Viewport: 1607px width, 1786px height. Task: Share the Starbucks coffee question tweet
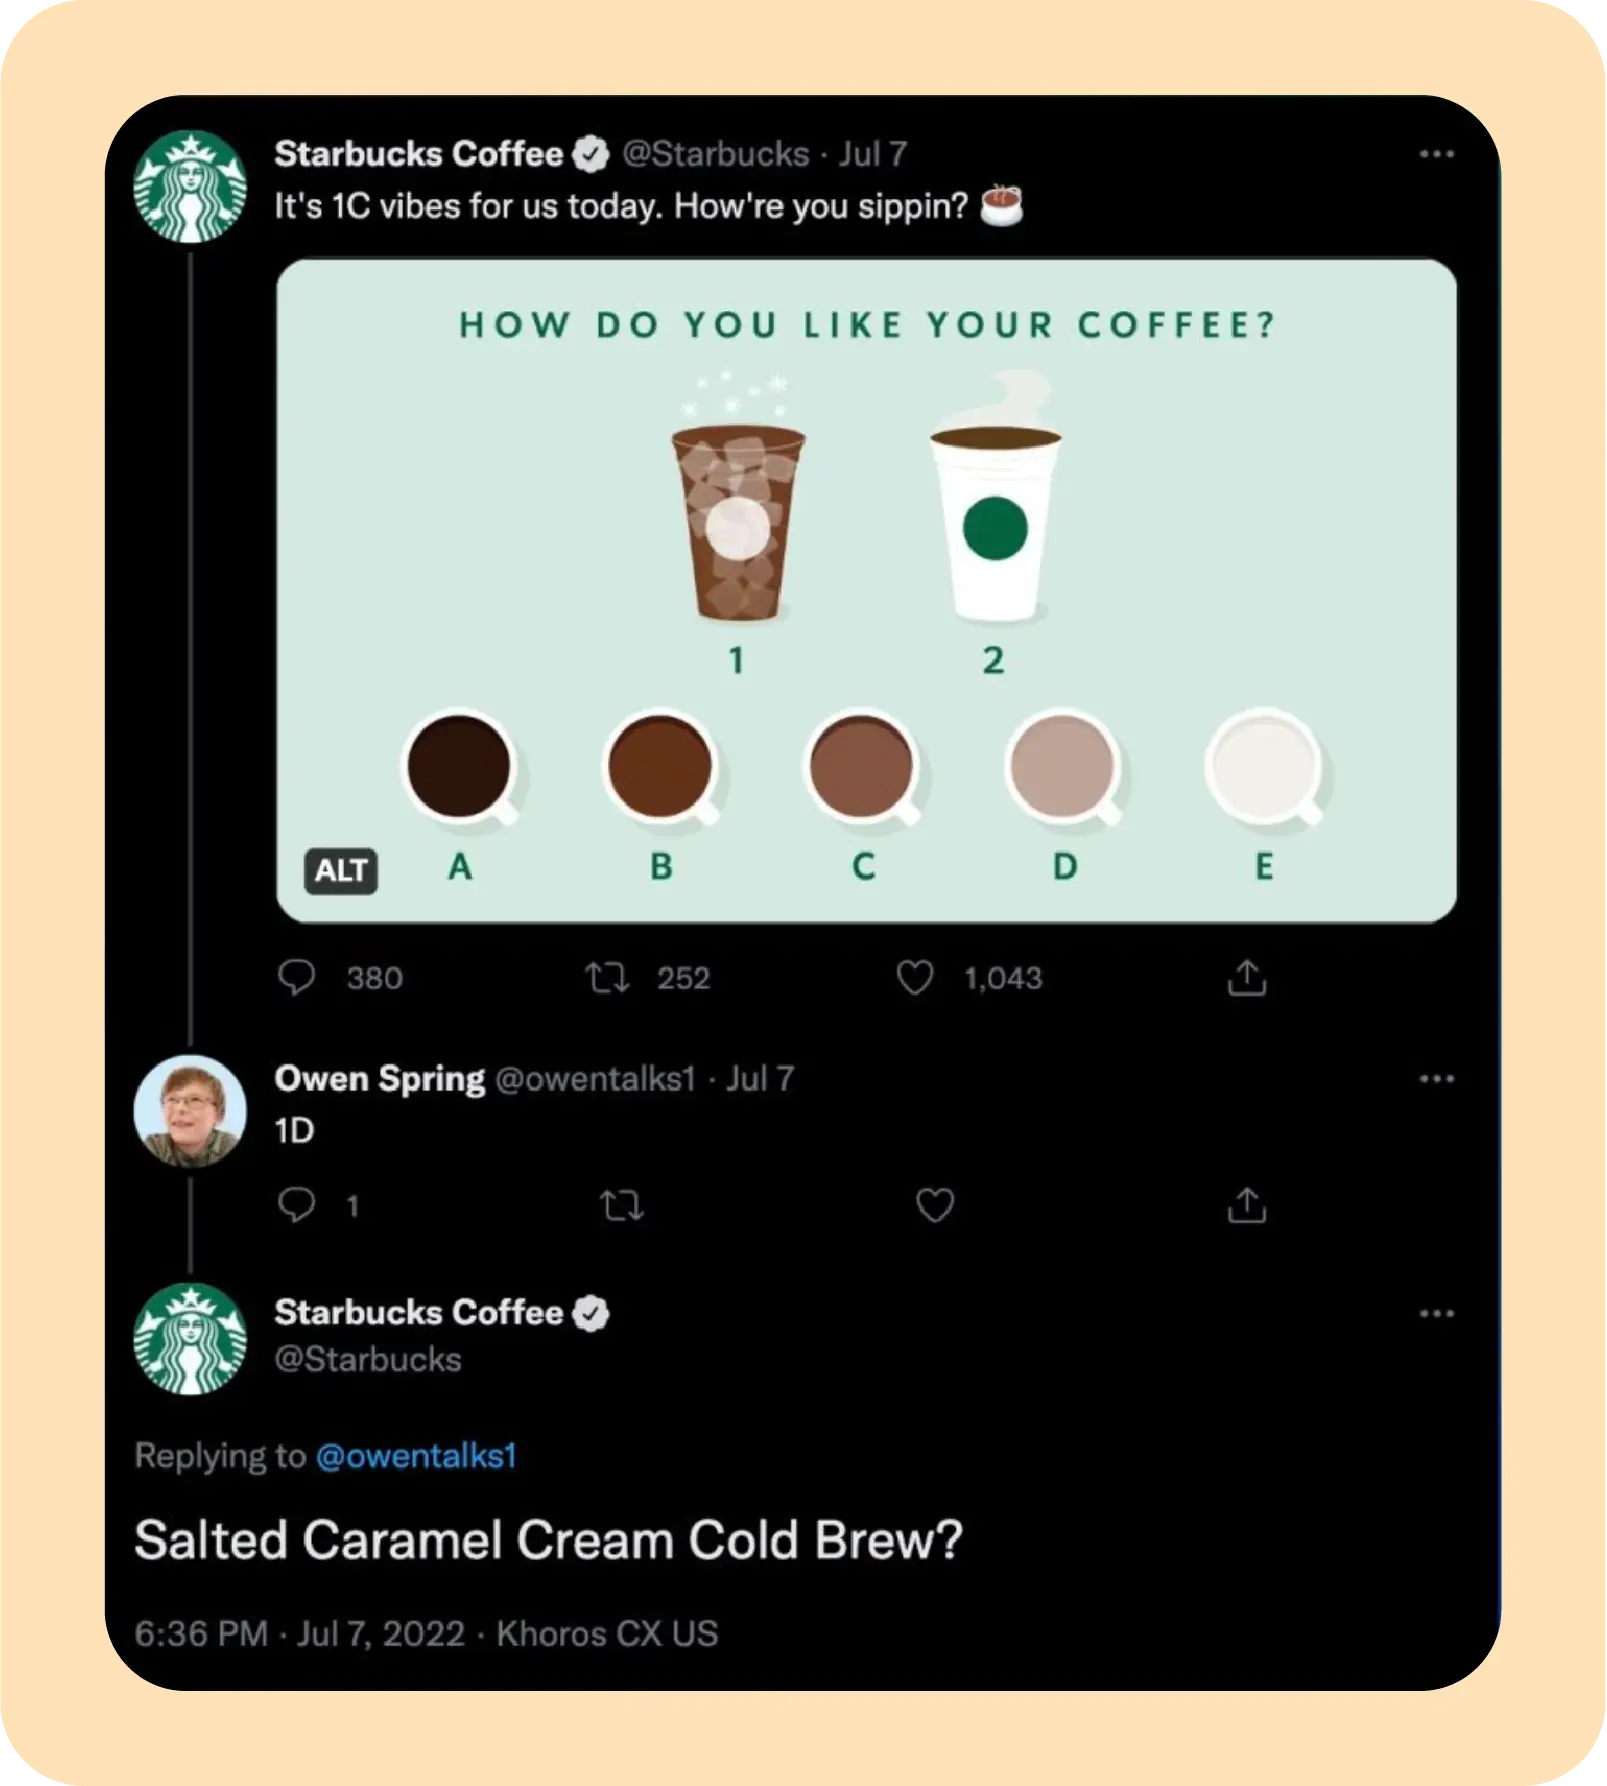(x=1246, y=977)
